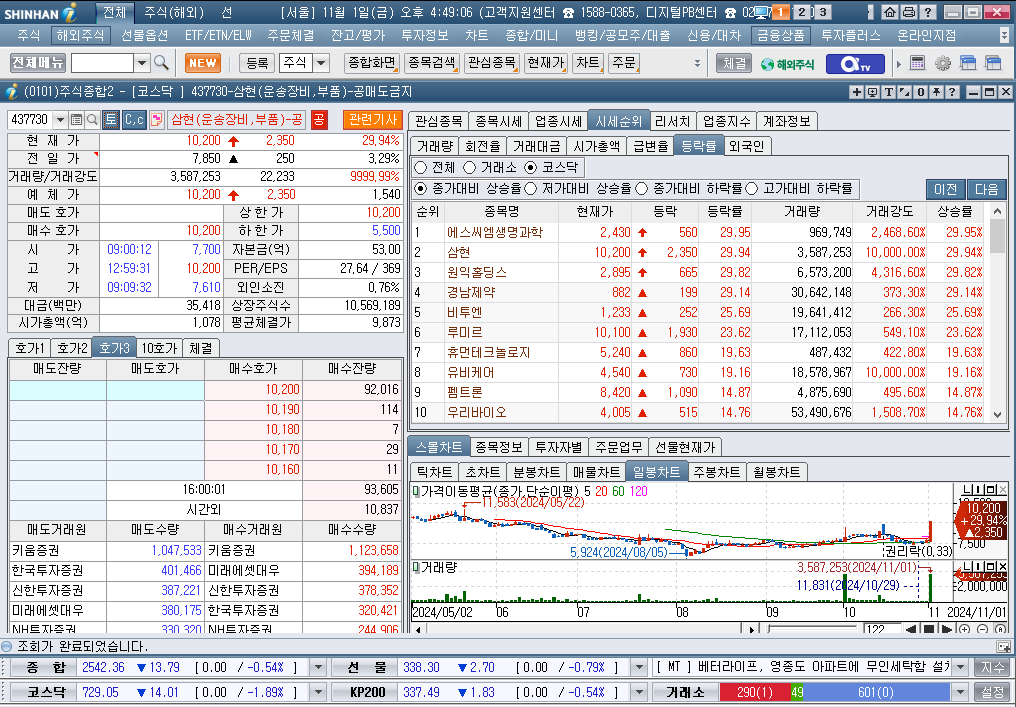Click the 0 icon in window title bar
Image resolution: width=1016 pixels, height=707 pixels.
click(x=920, y=92)
